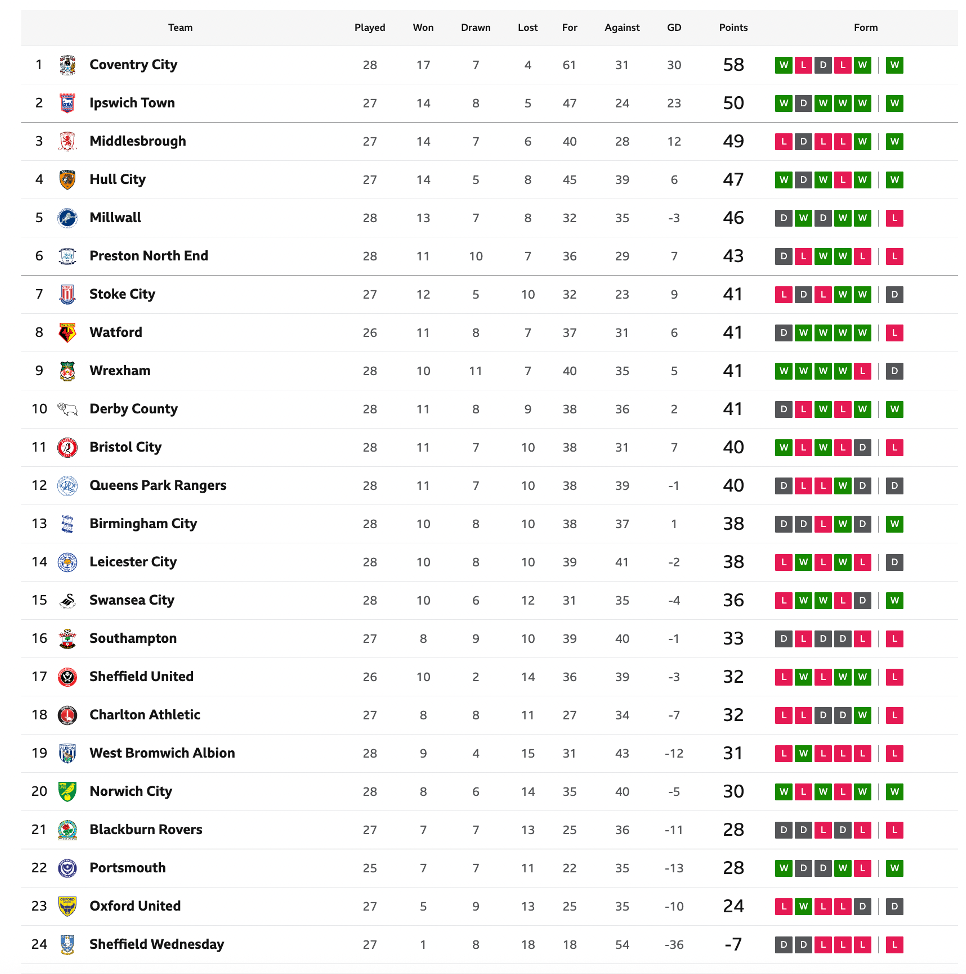Click Millwall's latest form loss badge
The image size is (966, 974).
pos(894,218)
